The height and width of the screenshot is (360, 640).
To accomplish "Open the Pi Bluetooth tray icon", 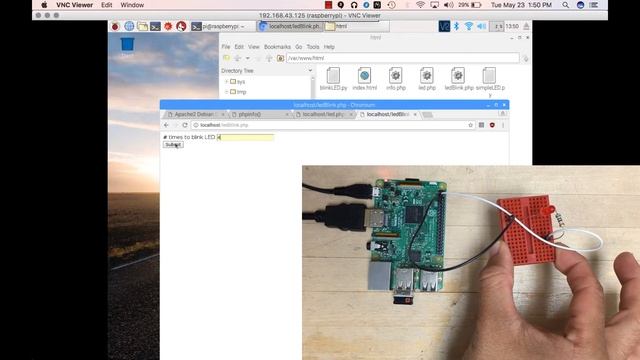I will click(x=456, y=27).
